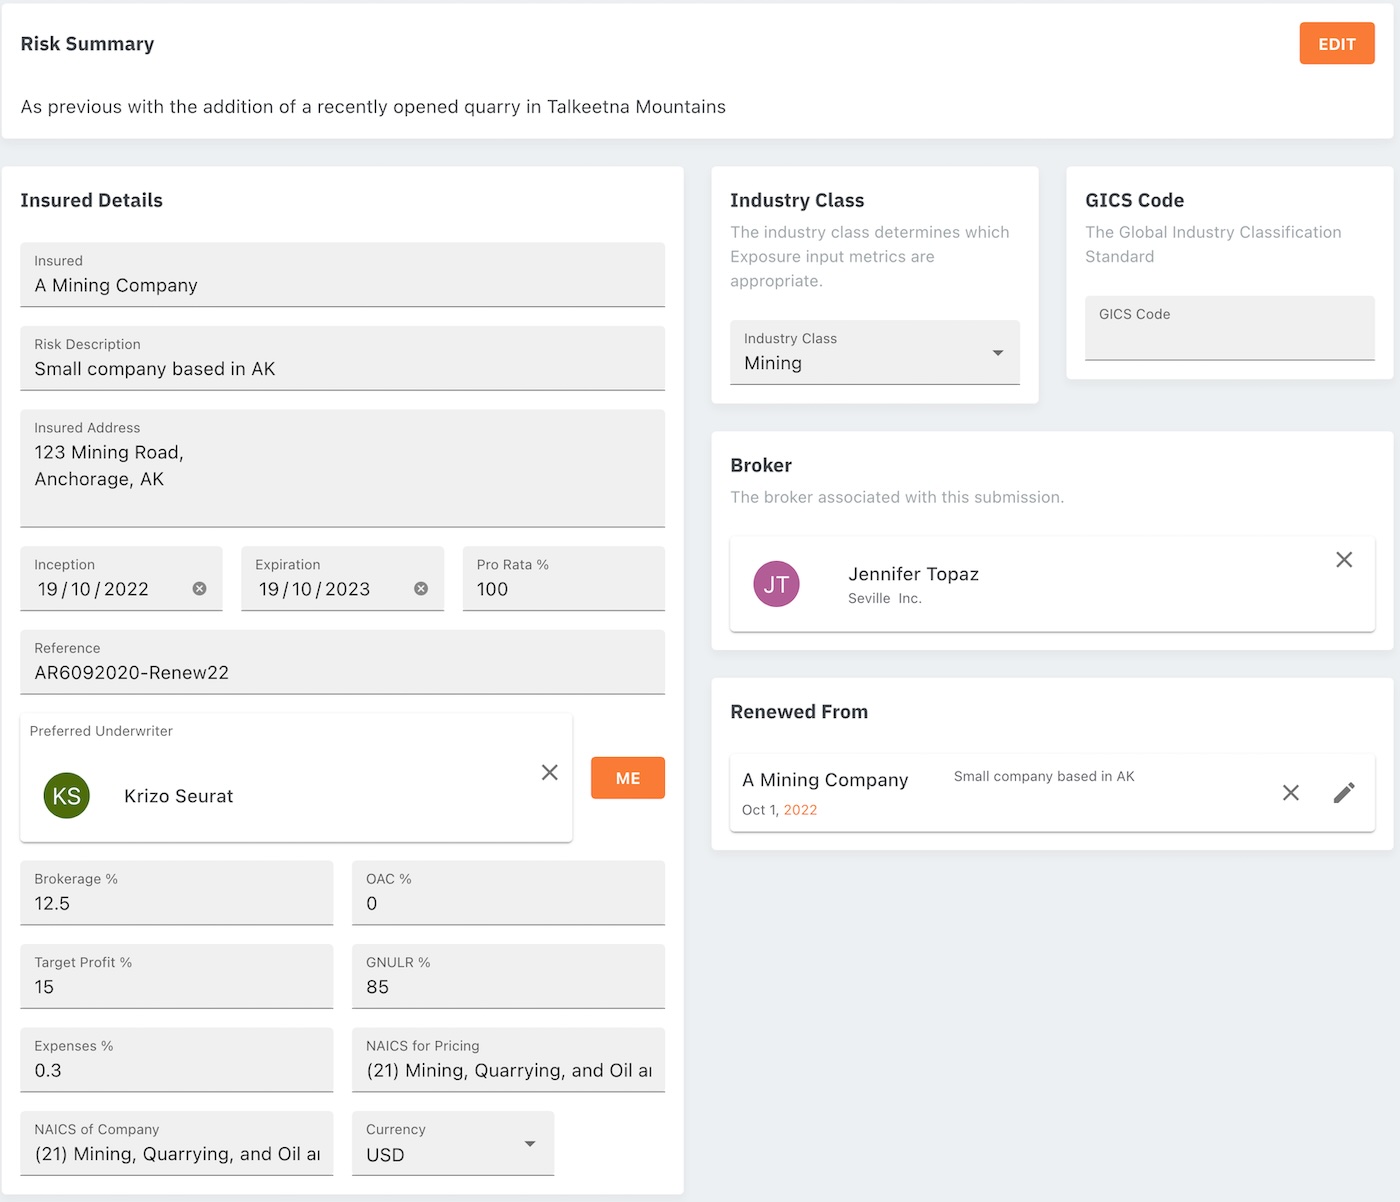Click the Expenses % field

click(177, 1060)
